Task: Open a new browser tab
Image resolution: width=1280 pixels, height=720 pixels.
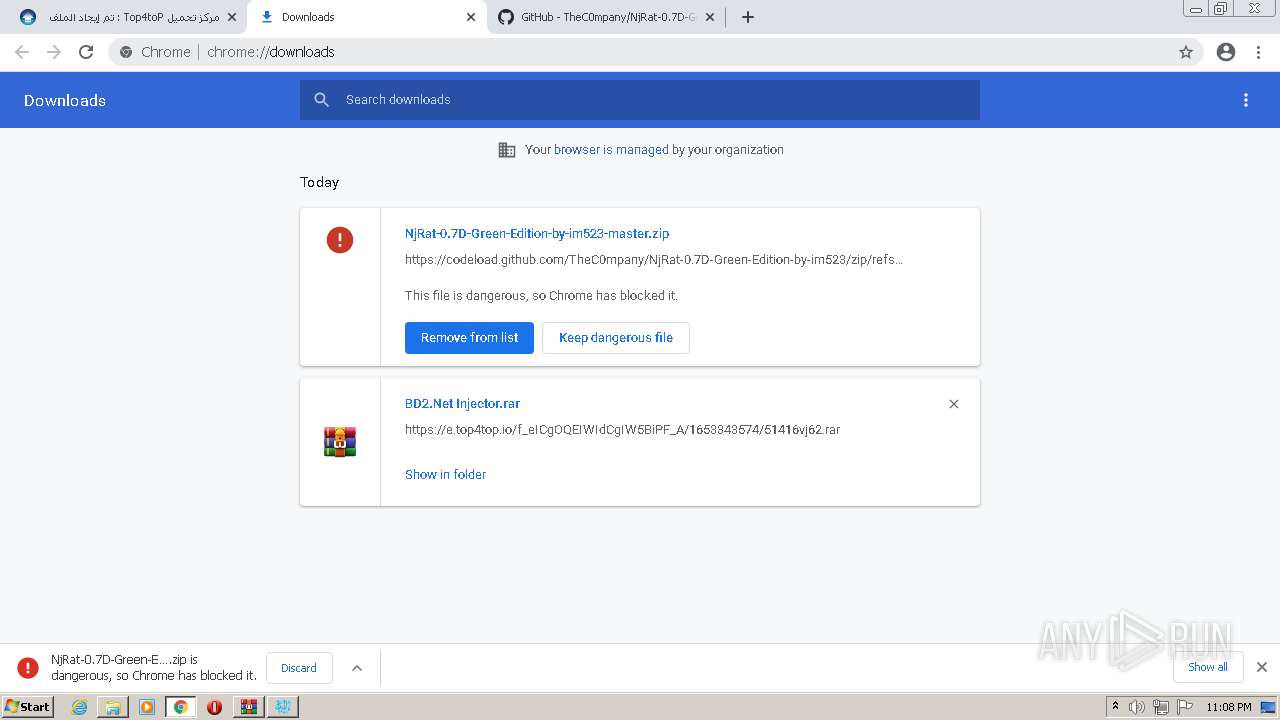Action: [x=748, y=17]
